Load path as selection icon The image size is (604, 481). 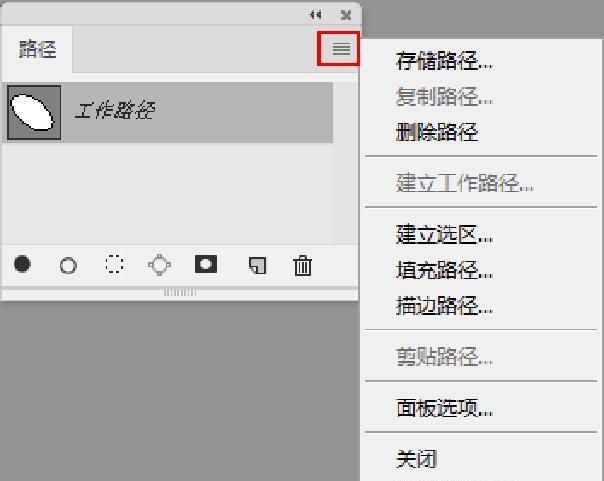114,265
